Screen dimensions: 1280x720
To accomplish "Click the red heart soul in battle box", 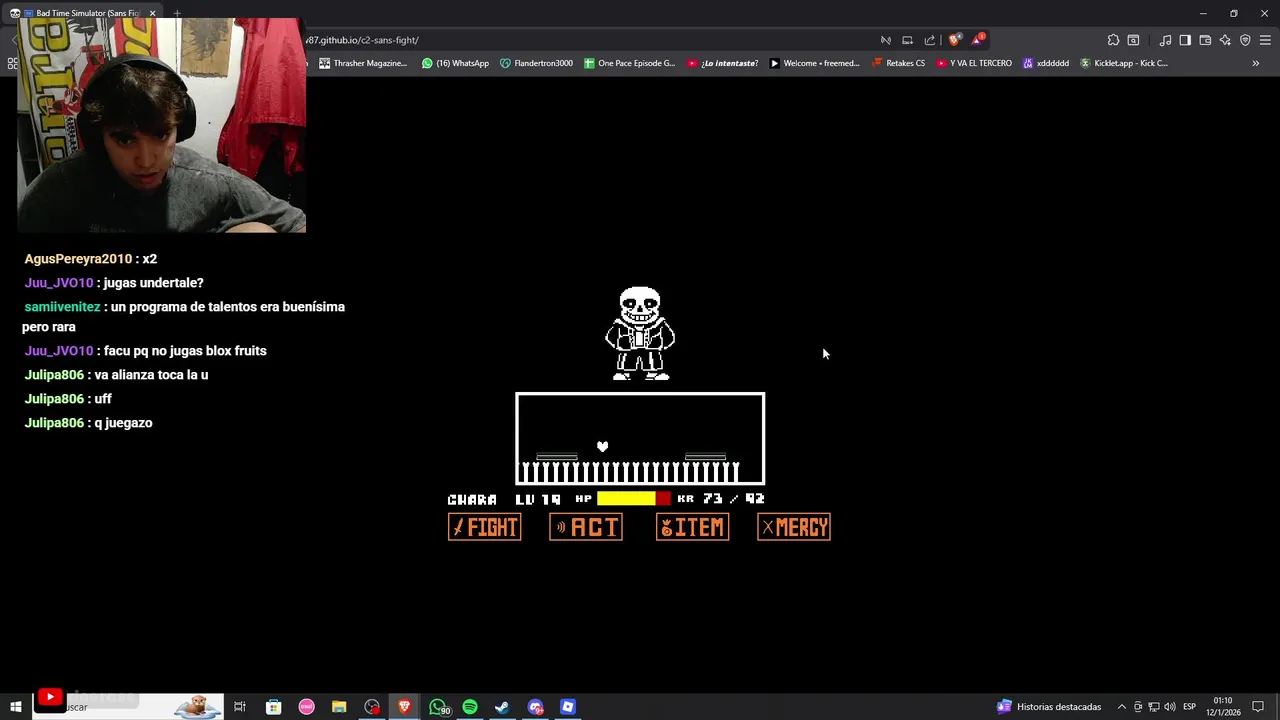I will click(x=602, y=446).
